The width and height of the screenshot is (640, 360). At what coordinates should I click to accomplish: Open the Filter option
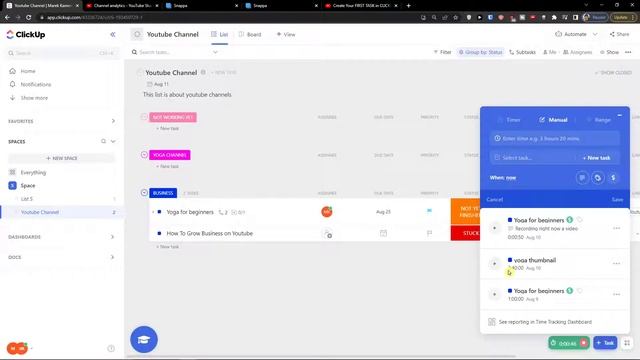click(442, 52)
